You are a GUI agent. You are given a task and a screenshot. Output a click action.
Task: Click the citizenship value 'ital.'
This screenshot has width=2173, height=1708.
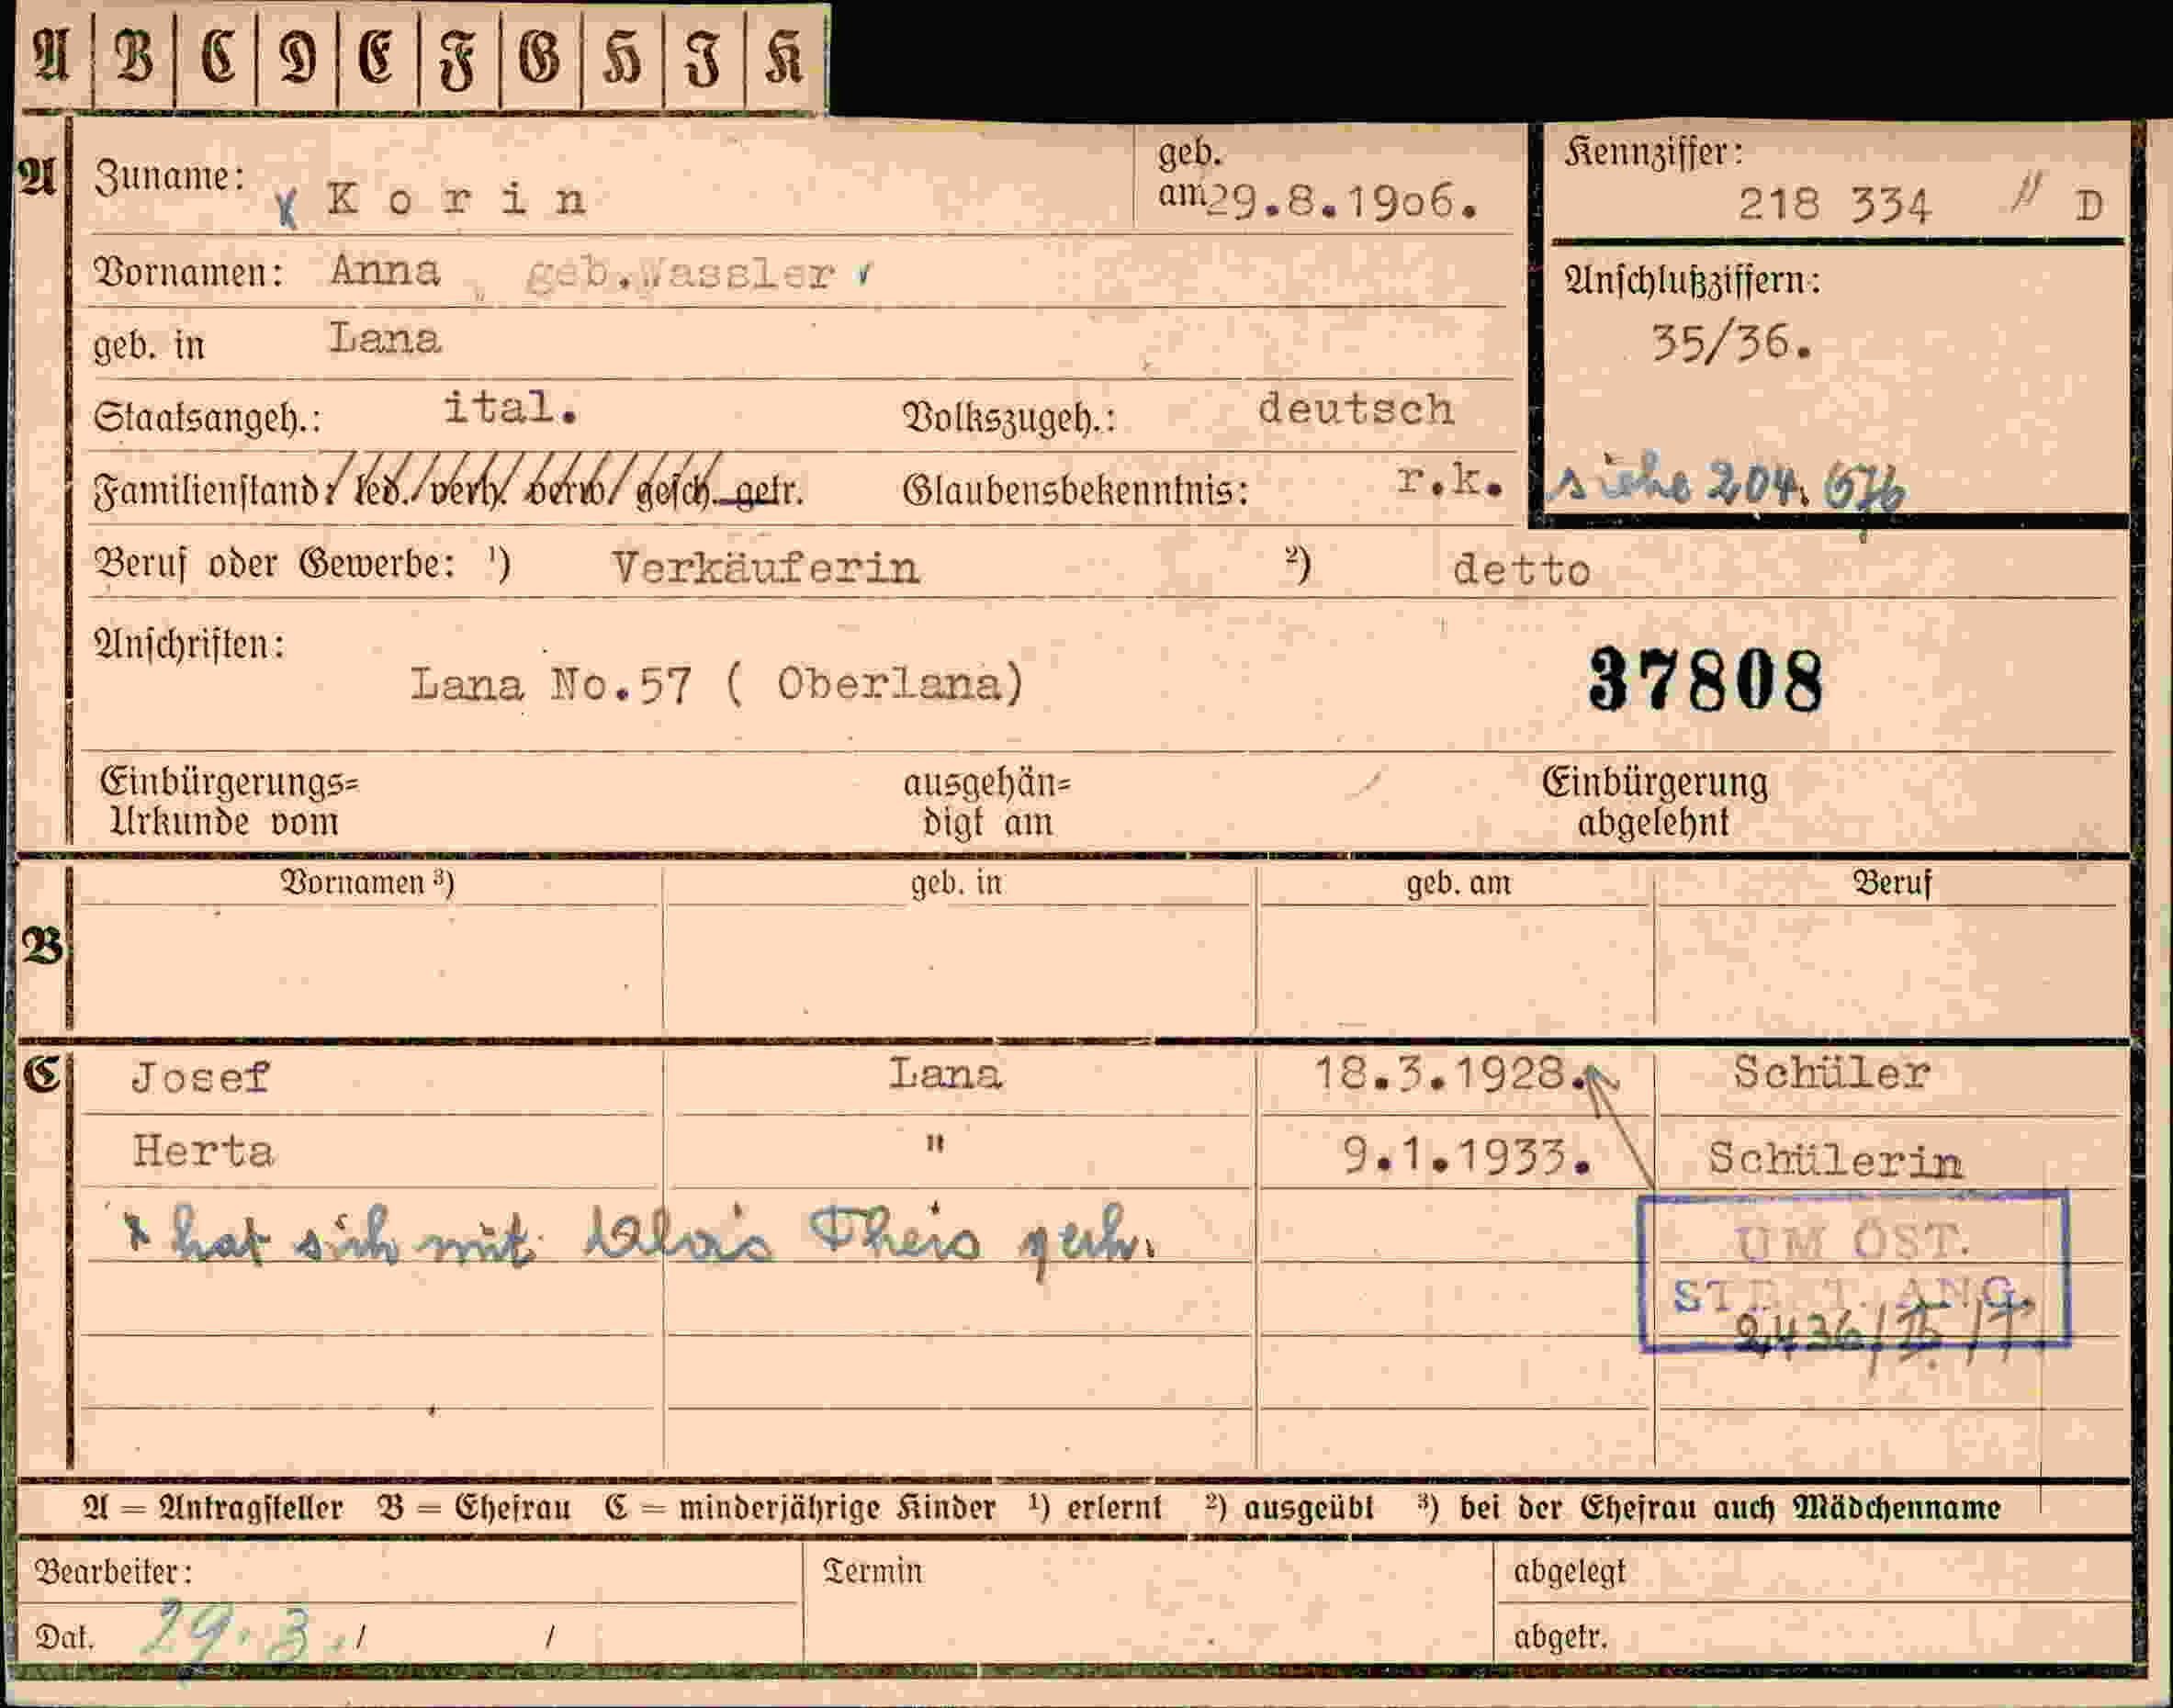(510, 408)
